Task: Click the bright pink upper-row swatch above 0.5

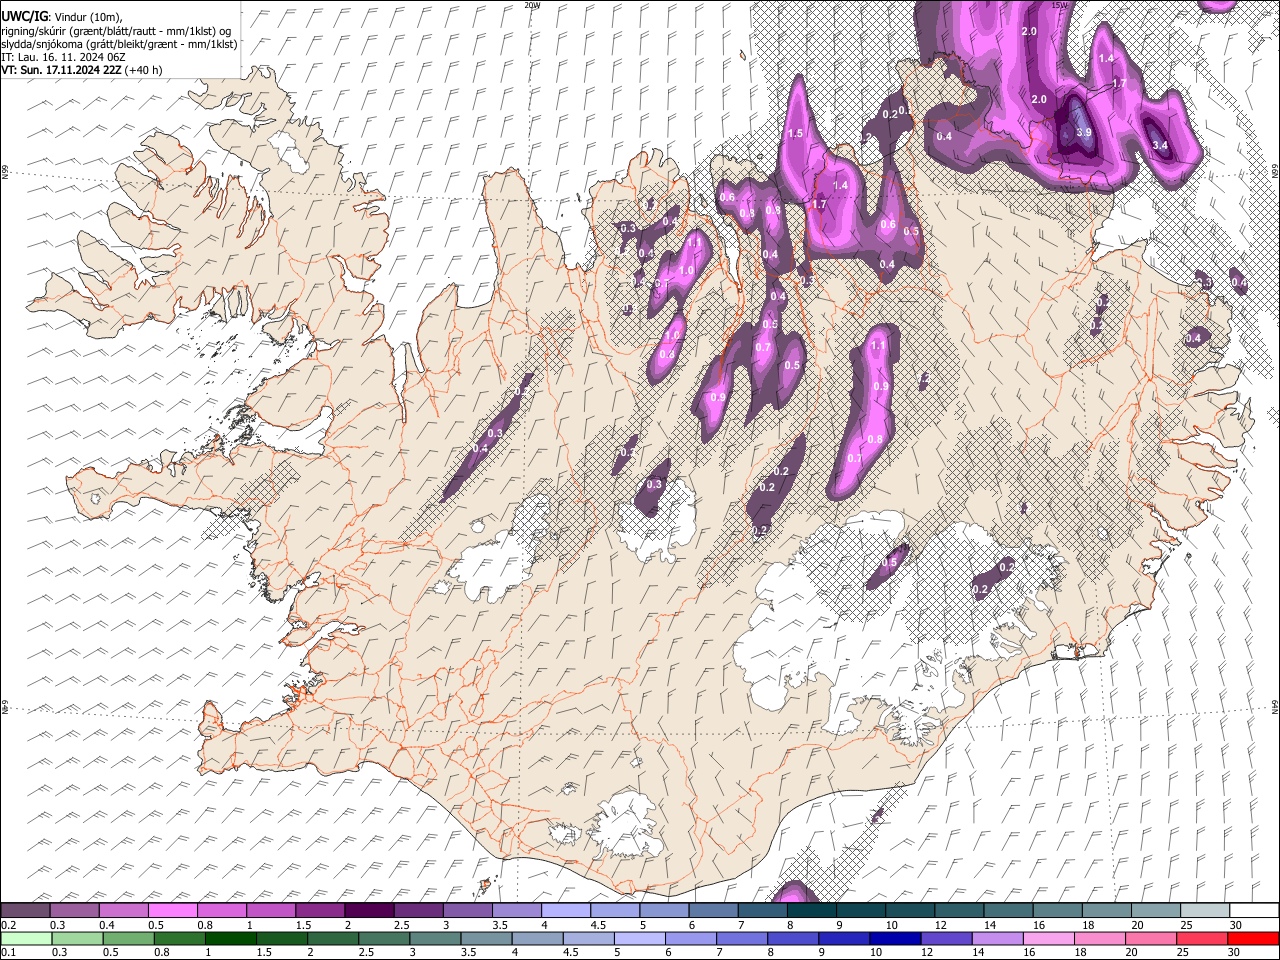Action: pyautogui.click(x=173, y=911)
